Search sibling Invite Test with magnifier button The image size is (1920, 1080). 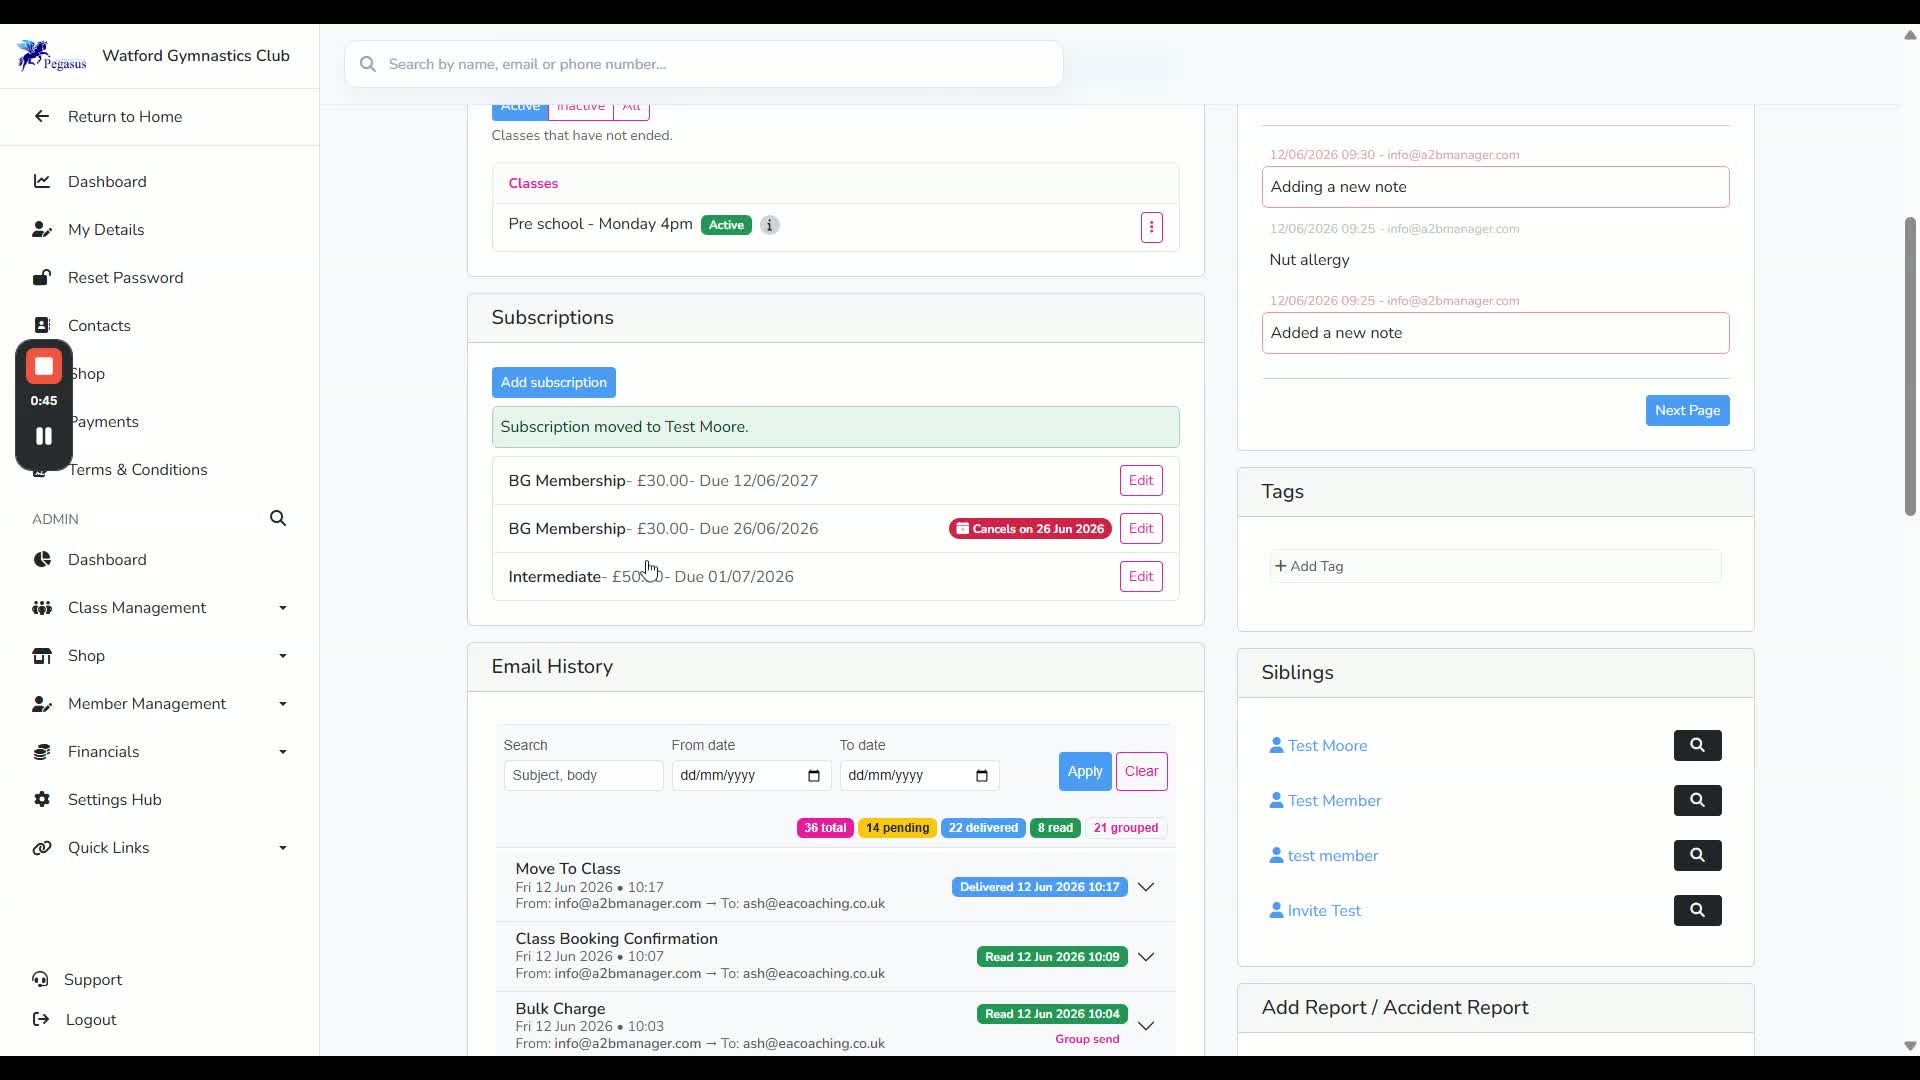coord(1698,910)
